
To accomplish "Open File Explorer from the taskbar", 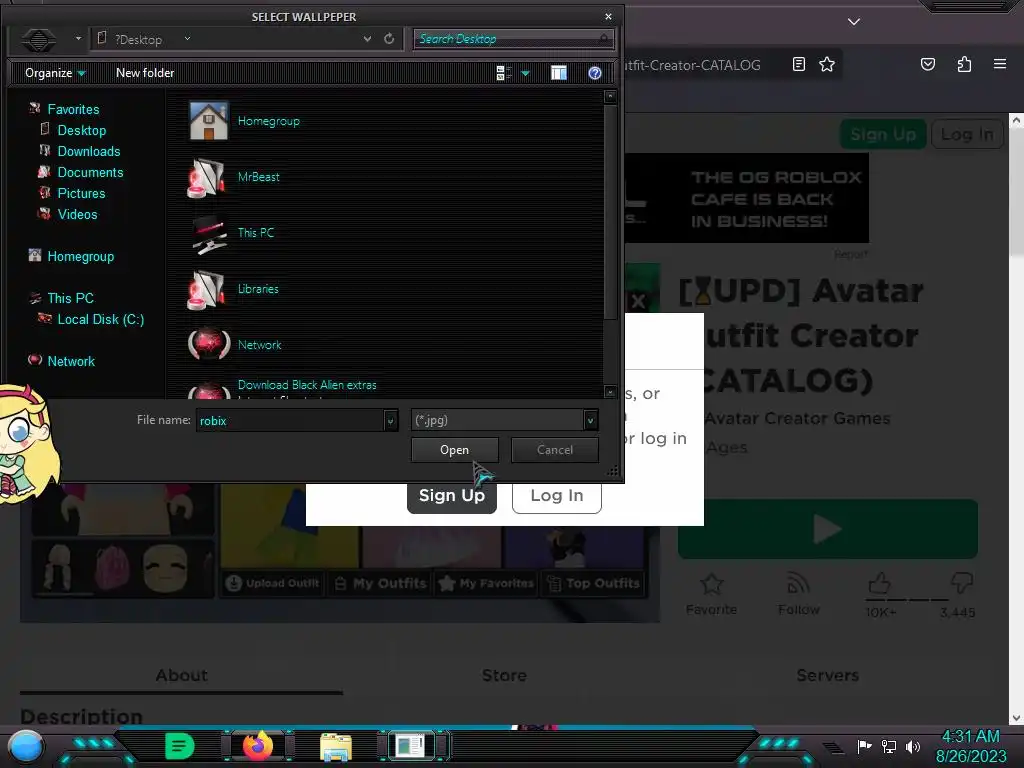I will [x=336, y=747].
